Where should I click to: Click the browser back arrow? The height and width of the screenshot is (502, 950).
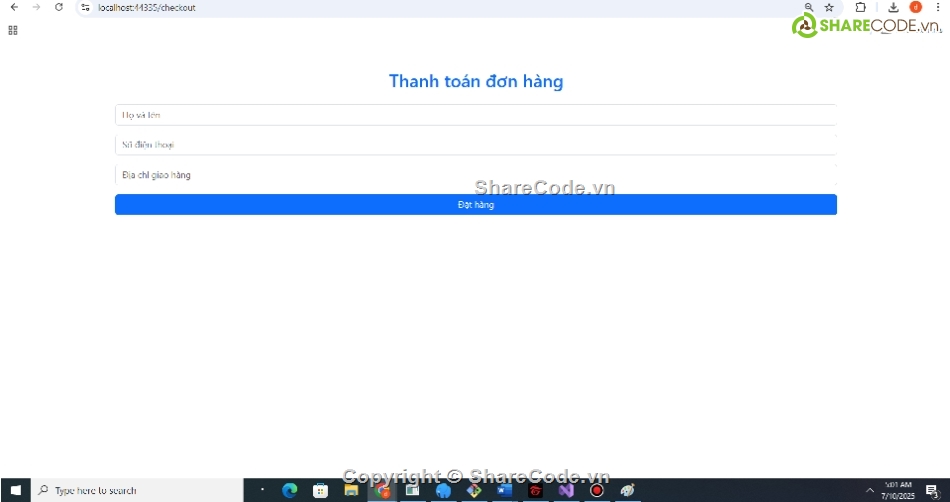click(14, 7)
